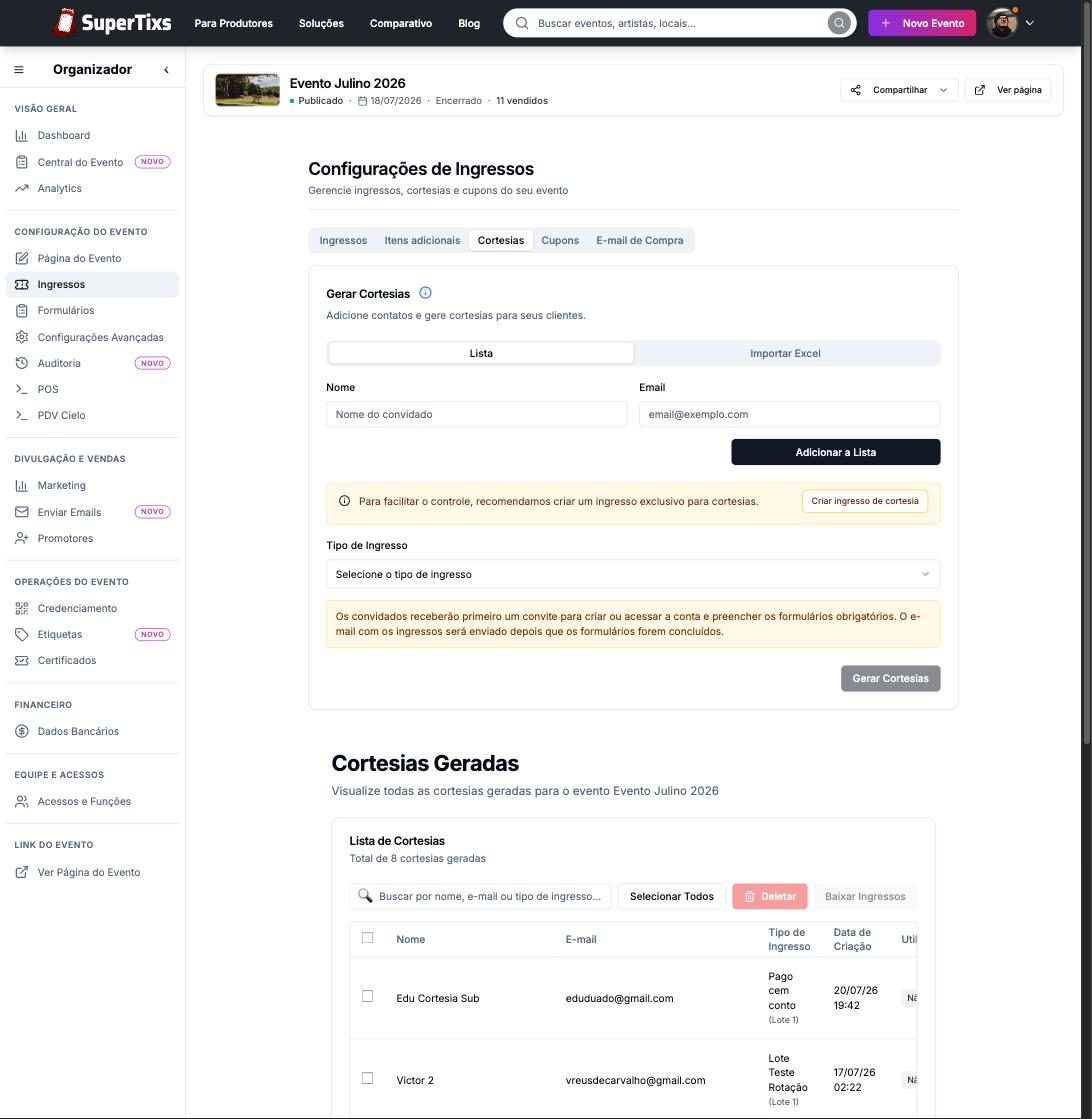This screenshot has width=1092, height=1119.
Task: Open the Tipo de Ingresso dropdown
Action: pos(633,574)
